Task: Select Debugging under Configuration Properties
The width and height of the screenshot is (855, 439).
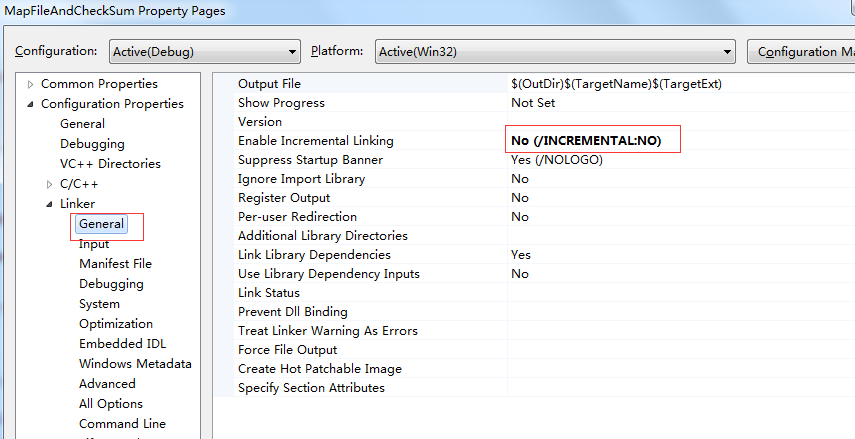Action: click(92, 144)
